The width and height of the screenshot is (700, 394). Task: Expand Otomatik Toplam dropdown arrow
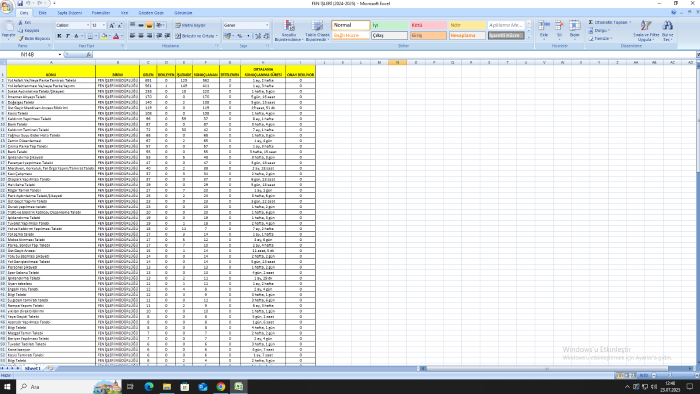[x=630, y=22]
